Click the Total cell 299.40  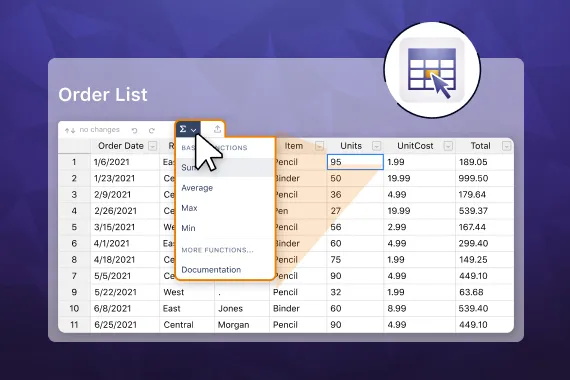click(485, 243)
